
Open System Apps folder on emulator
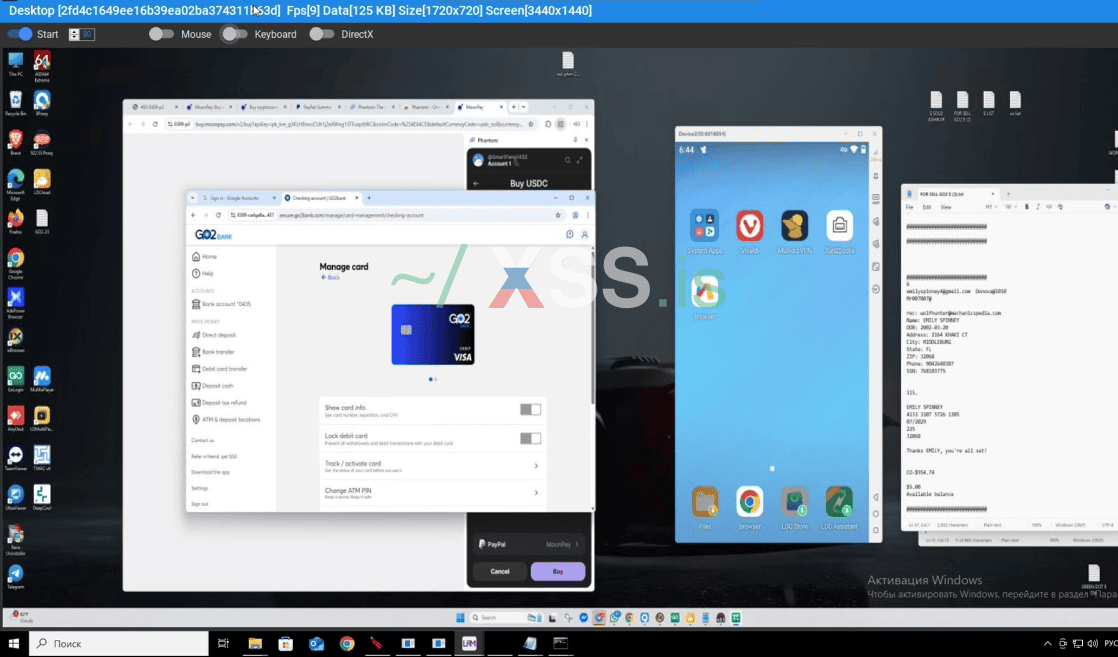[704, 226]
